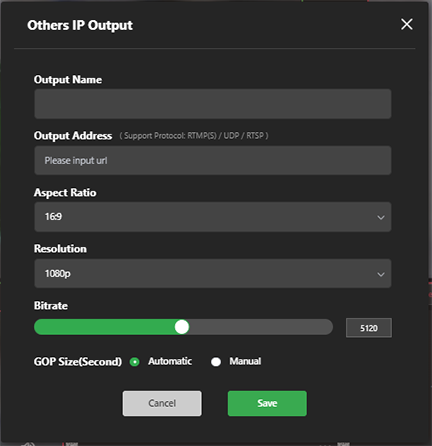Select Manual GOP size radio button
The width and height of the screenshot is (432, 446).
[x=216, y=362]
